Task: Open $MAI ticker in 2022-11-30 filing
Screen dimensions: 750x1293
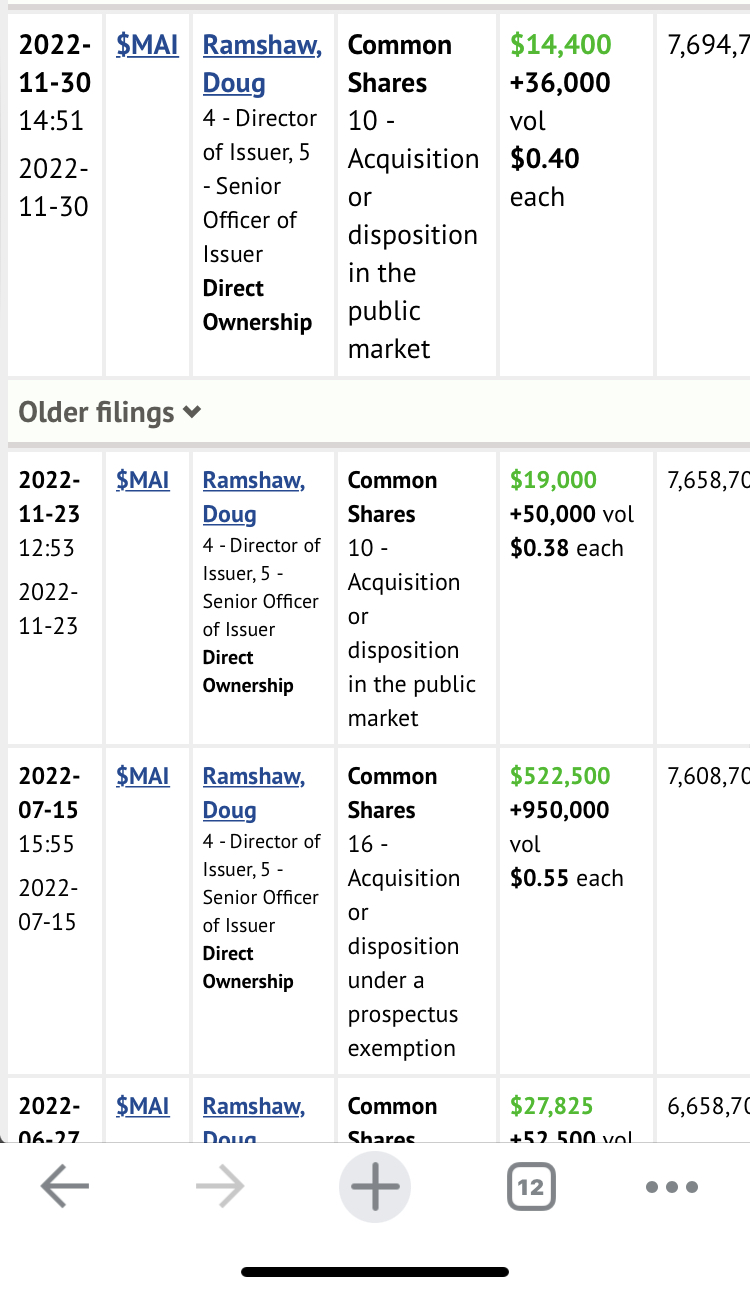Action: [x=147, y=45]
